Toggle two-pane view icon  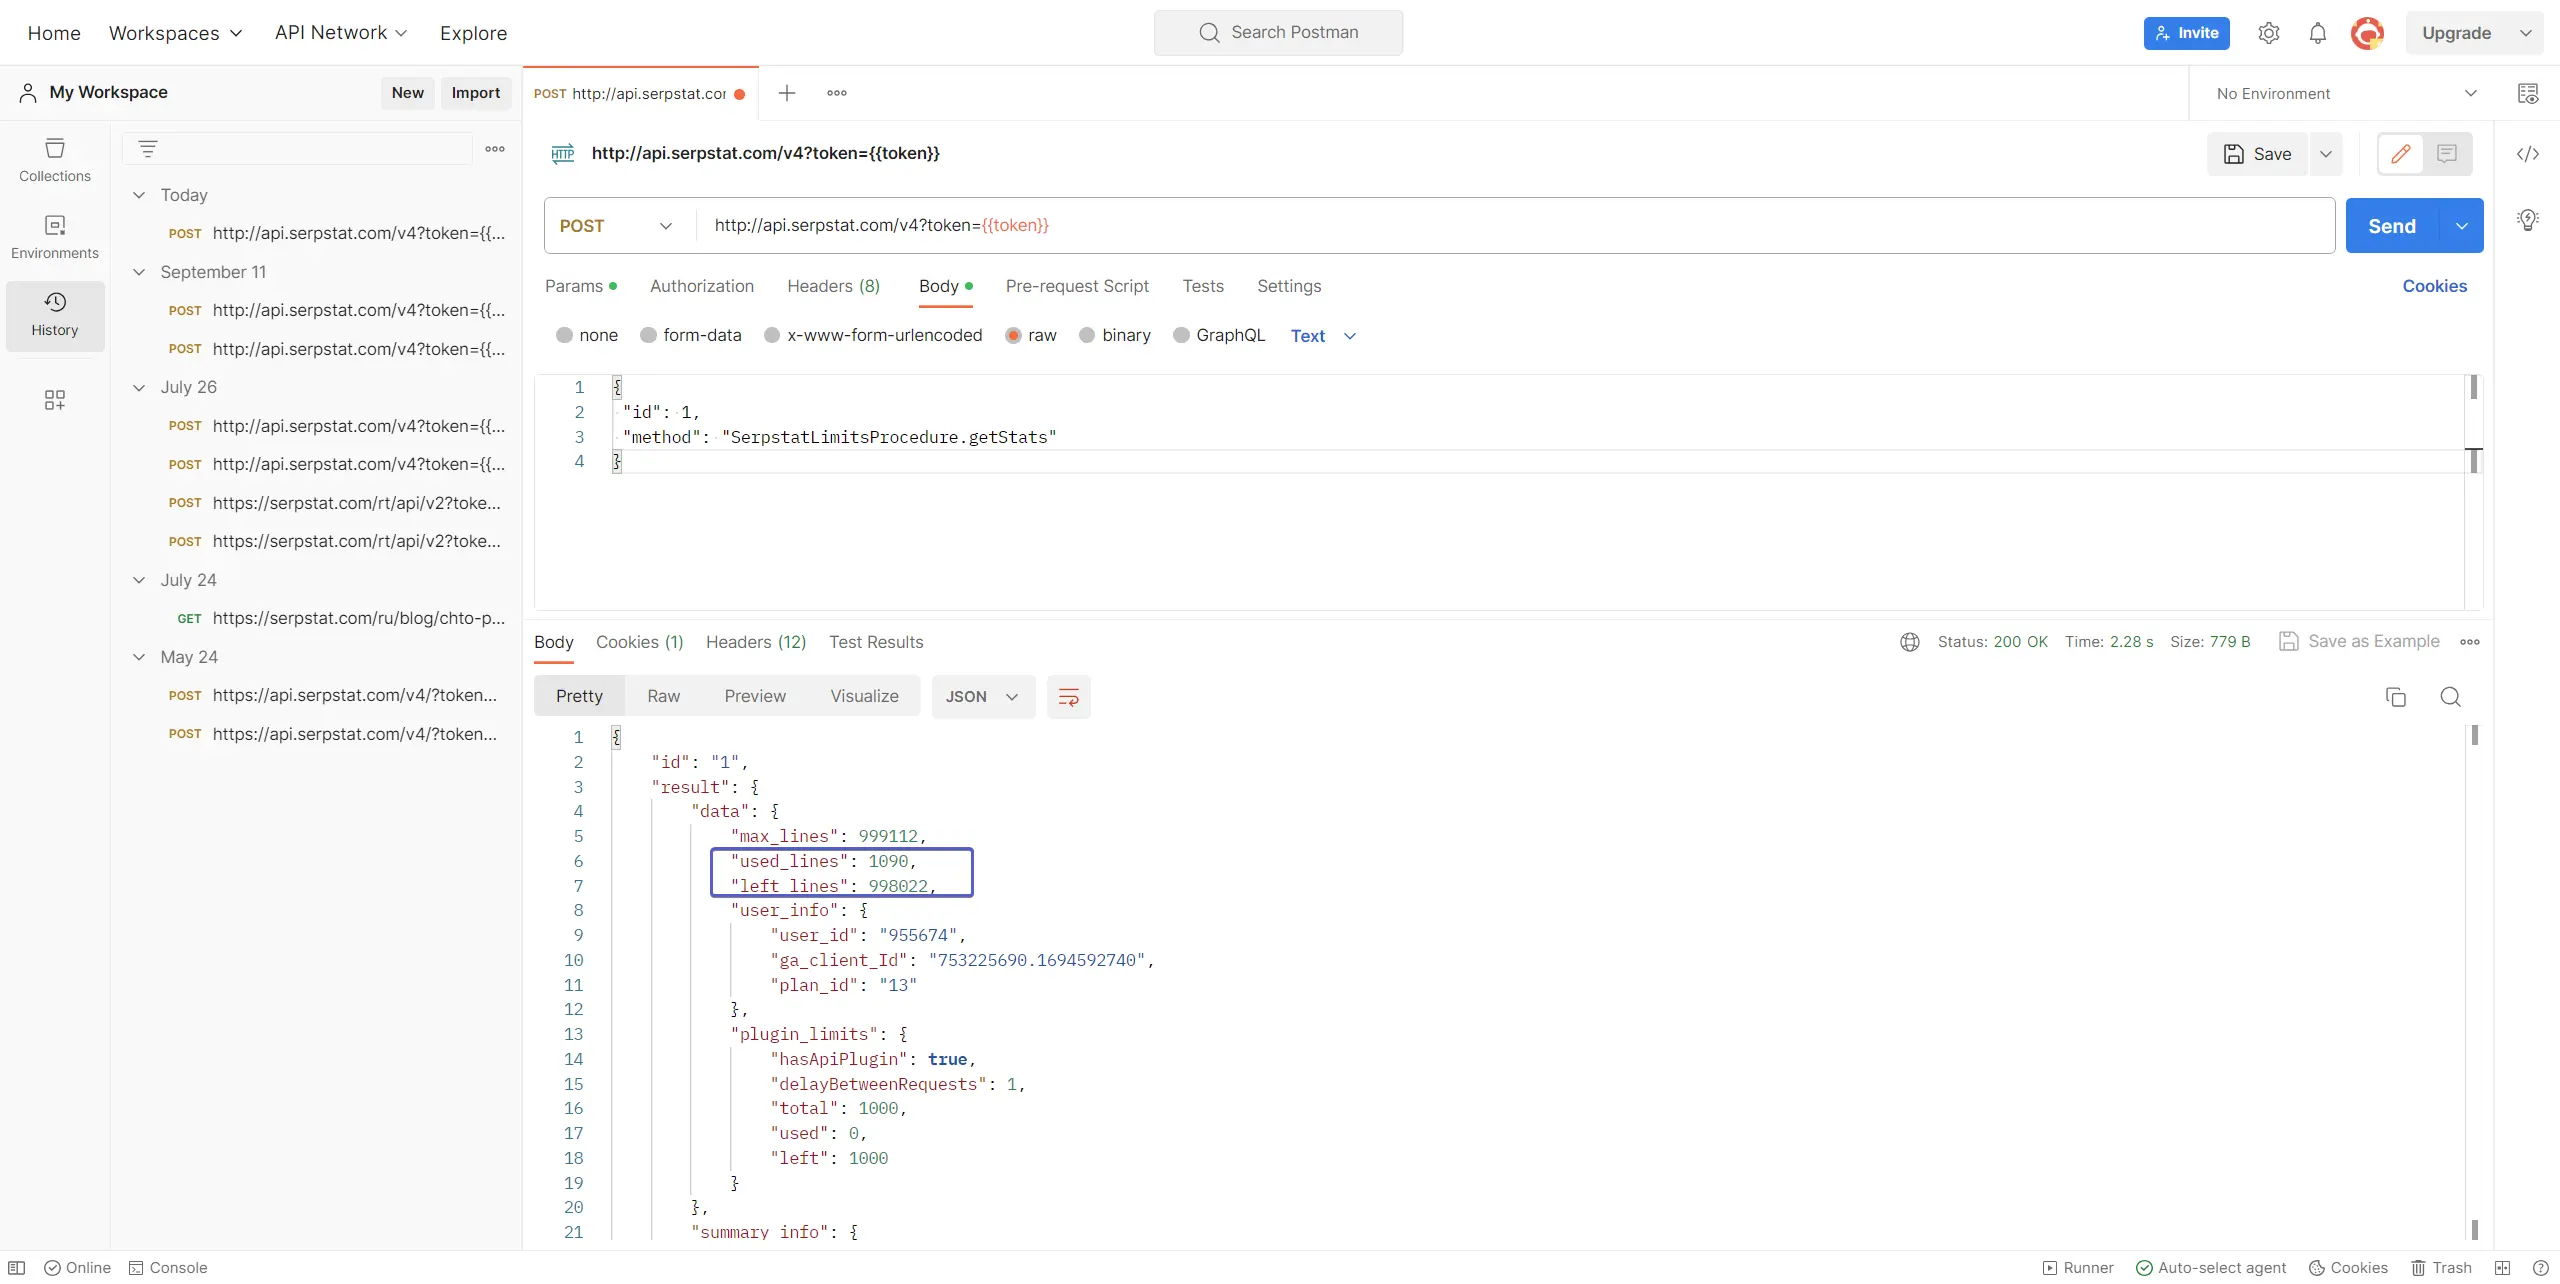[x=2503, y=1268]
